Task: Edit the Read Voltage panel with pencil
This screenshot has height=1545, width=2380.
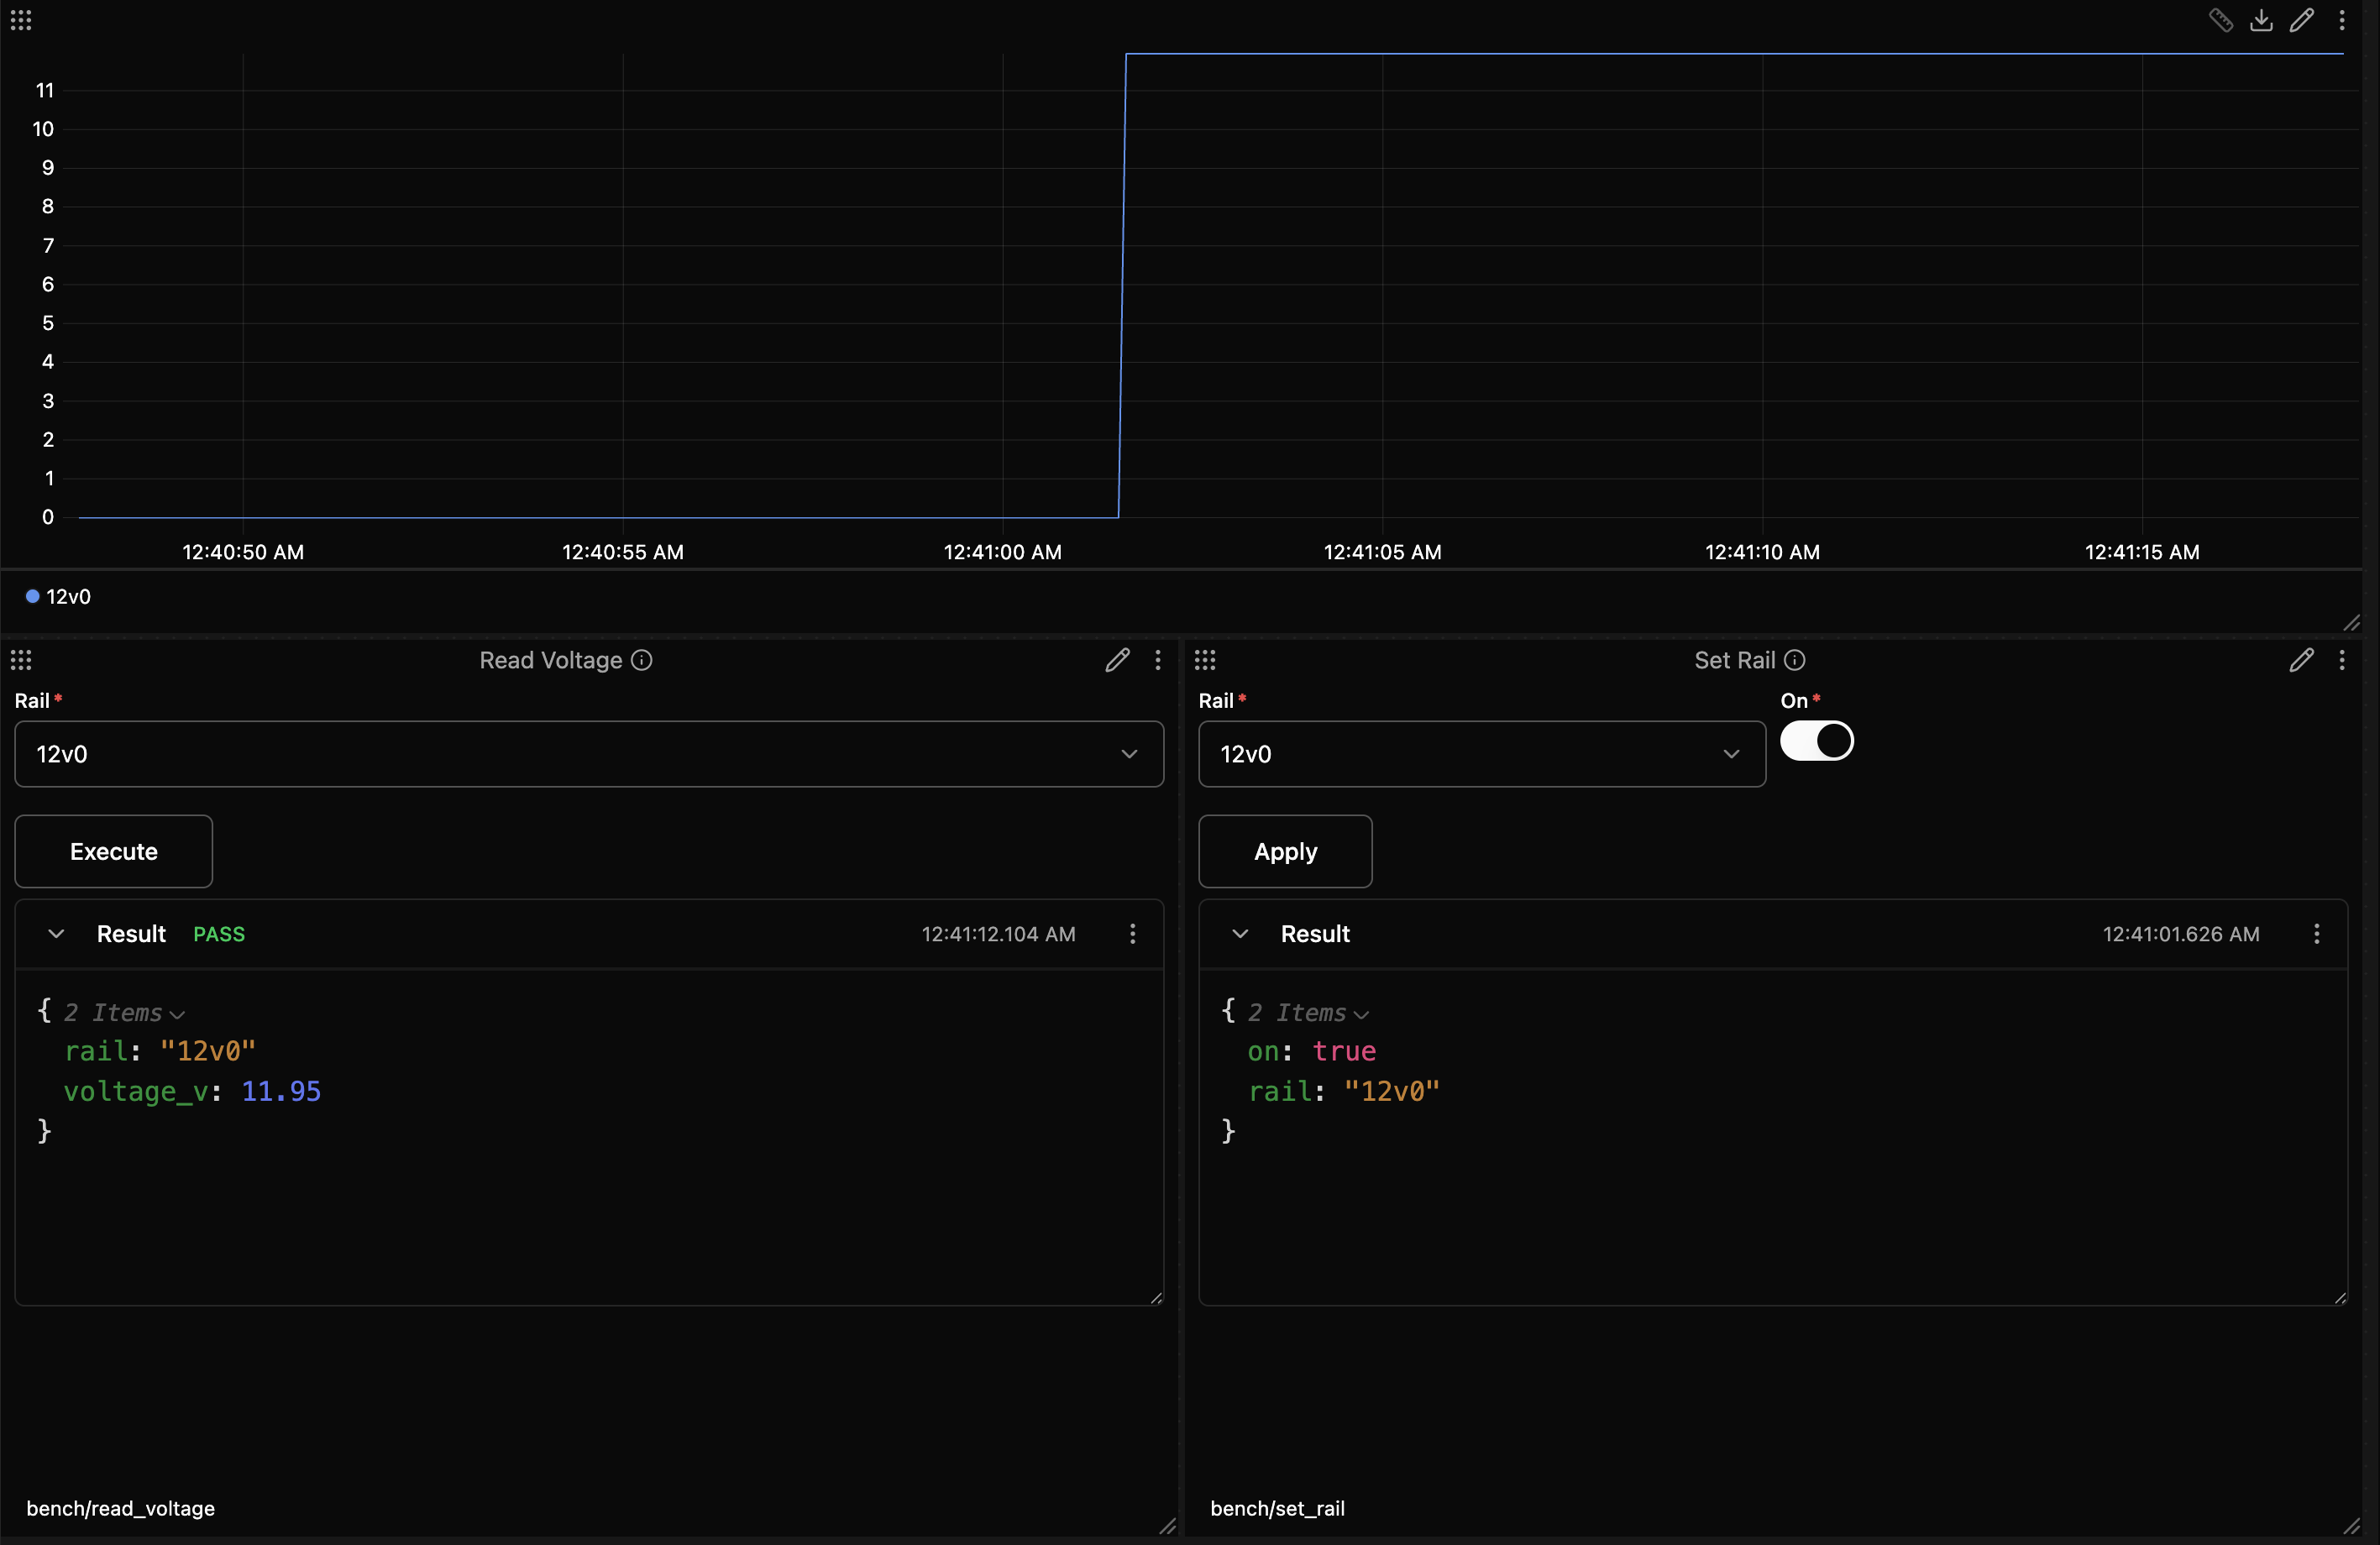Action: coord(1117,660)
